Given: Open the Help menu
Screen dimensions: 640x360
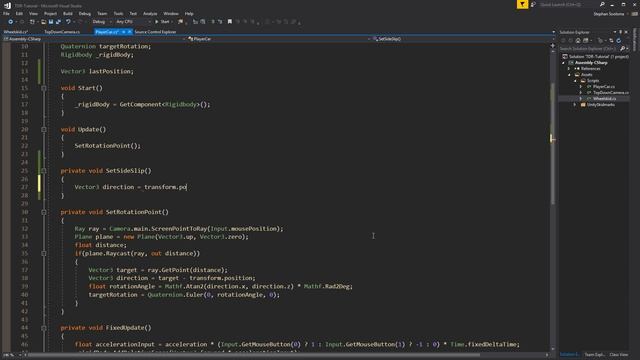Looking at the screenshot, I should 189,13.
